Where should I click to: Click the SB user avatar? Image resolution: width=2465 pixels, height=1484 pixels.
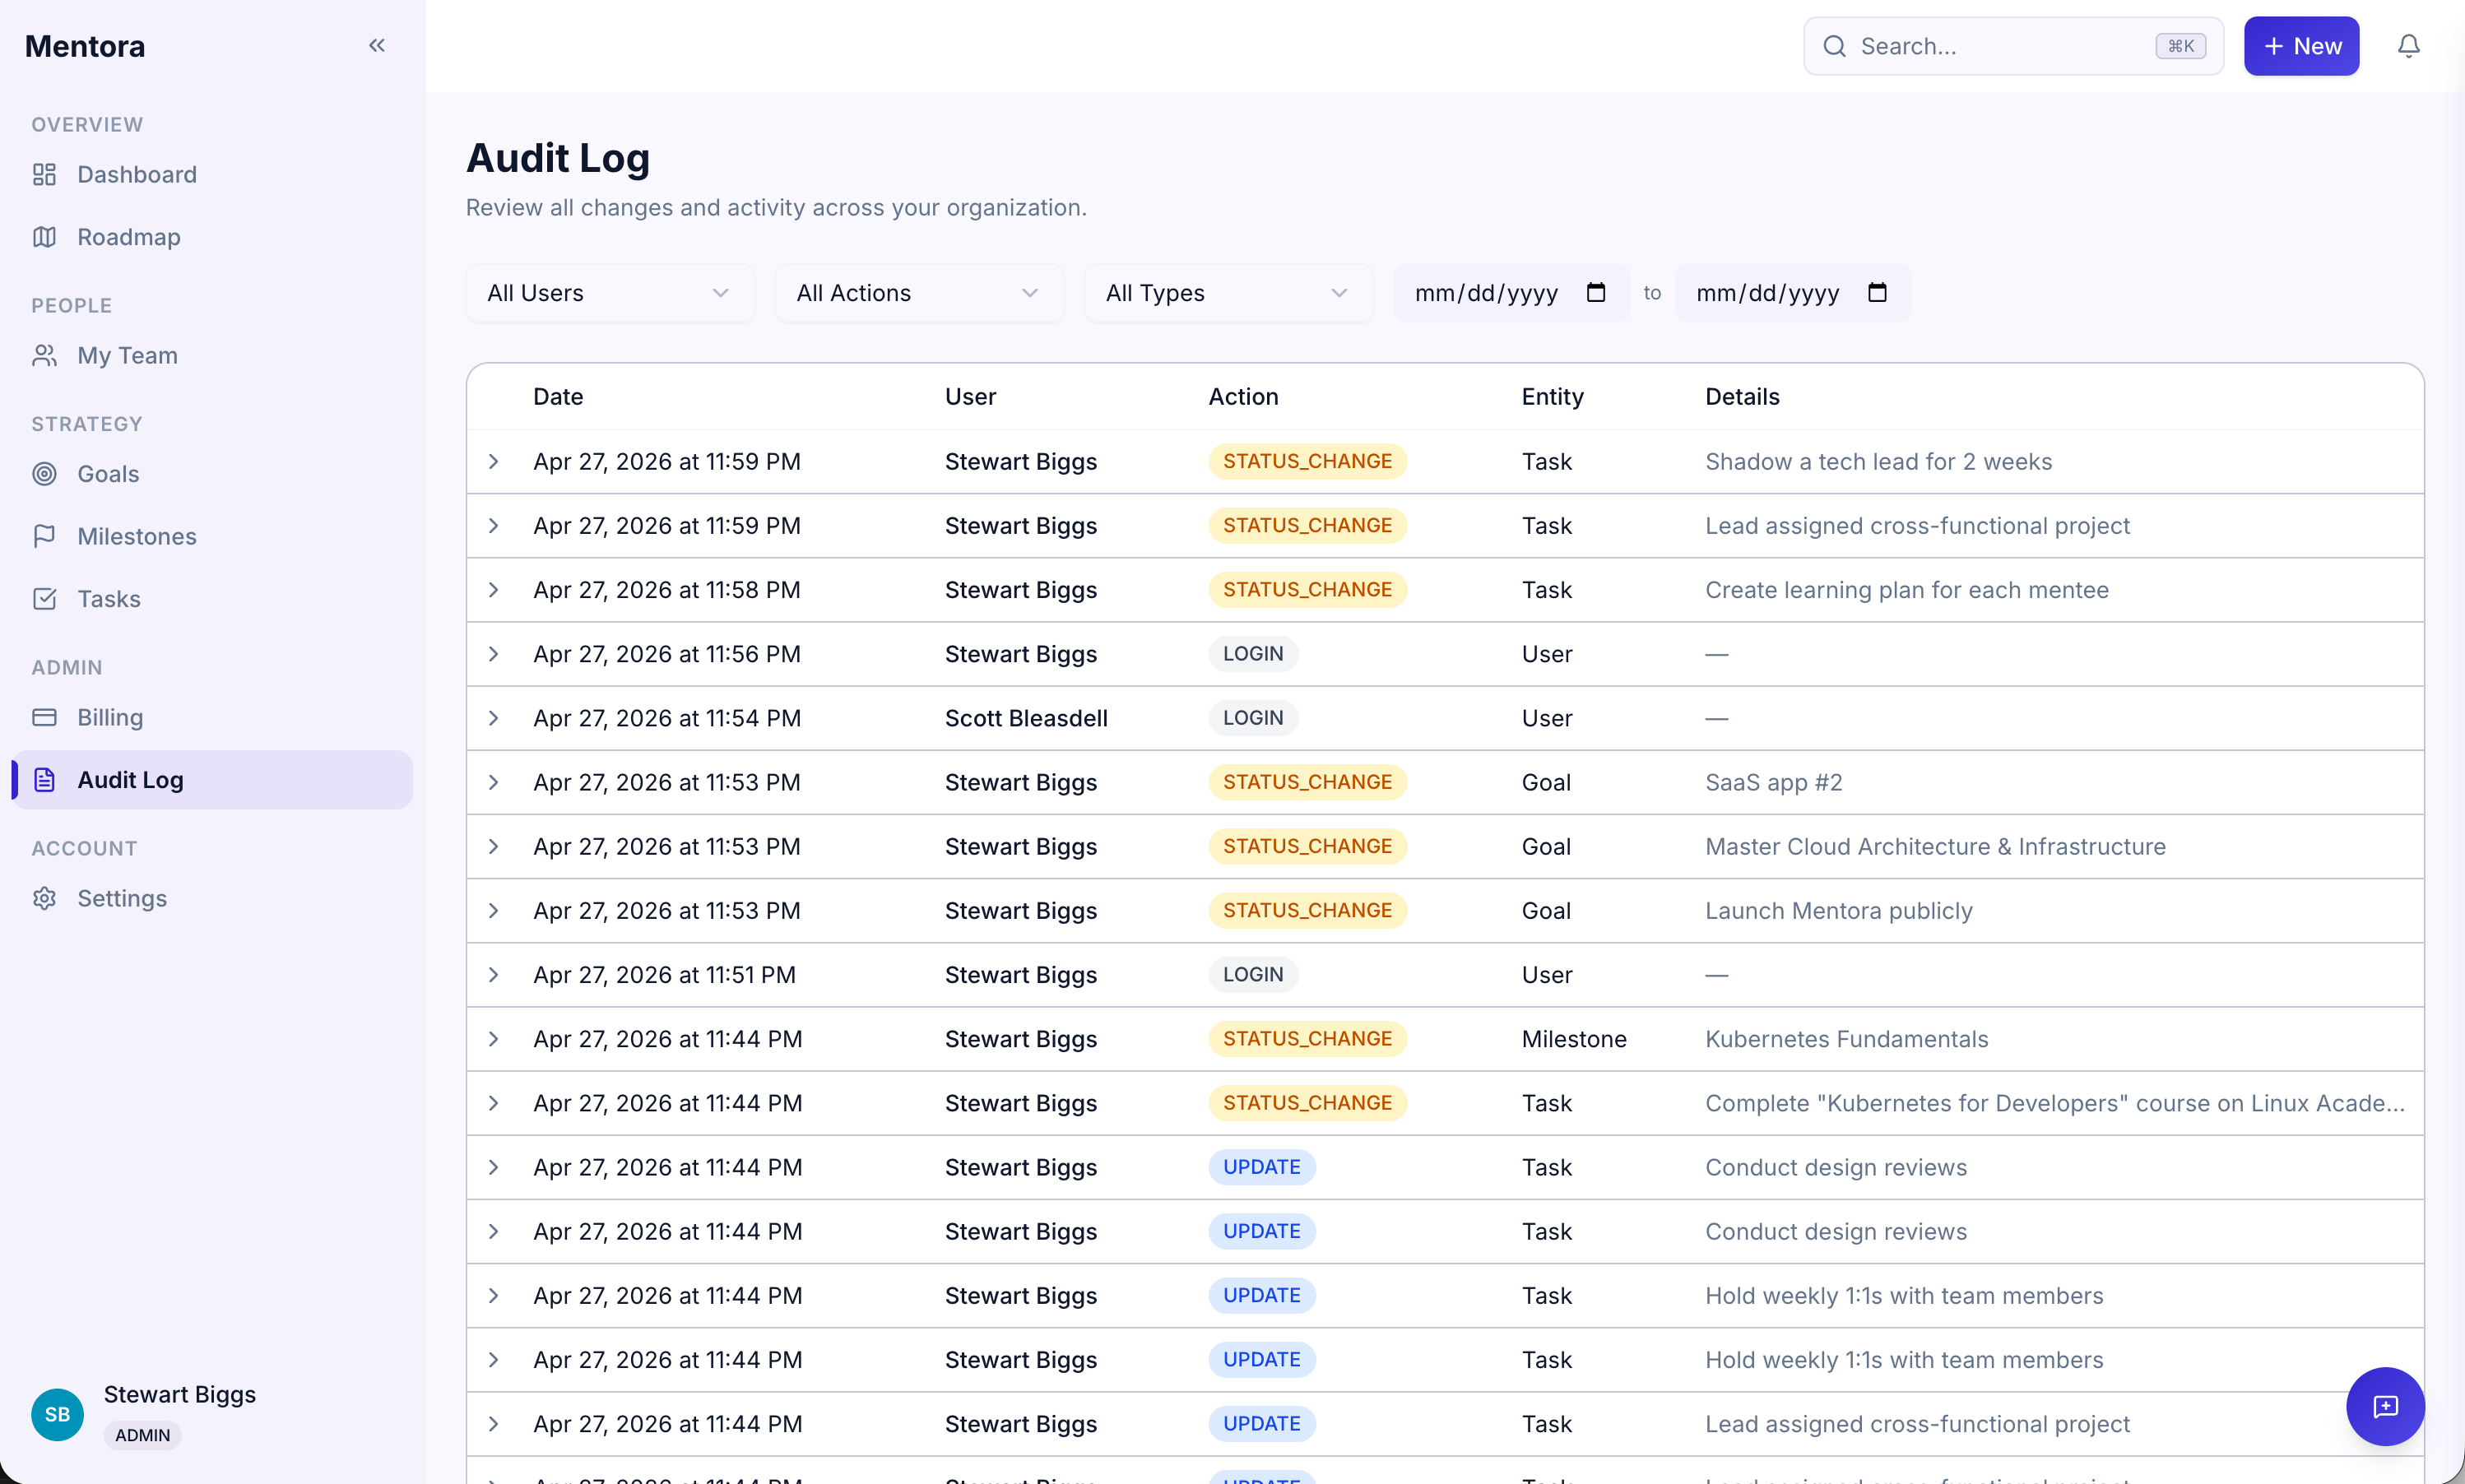[x=57, y=1414]
